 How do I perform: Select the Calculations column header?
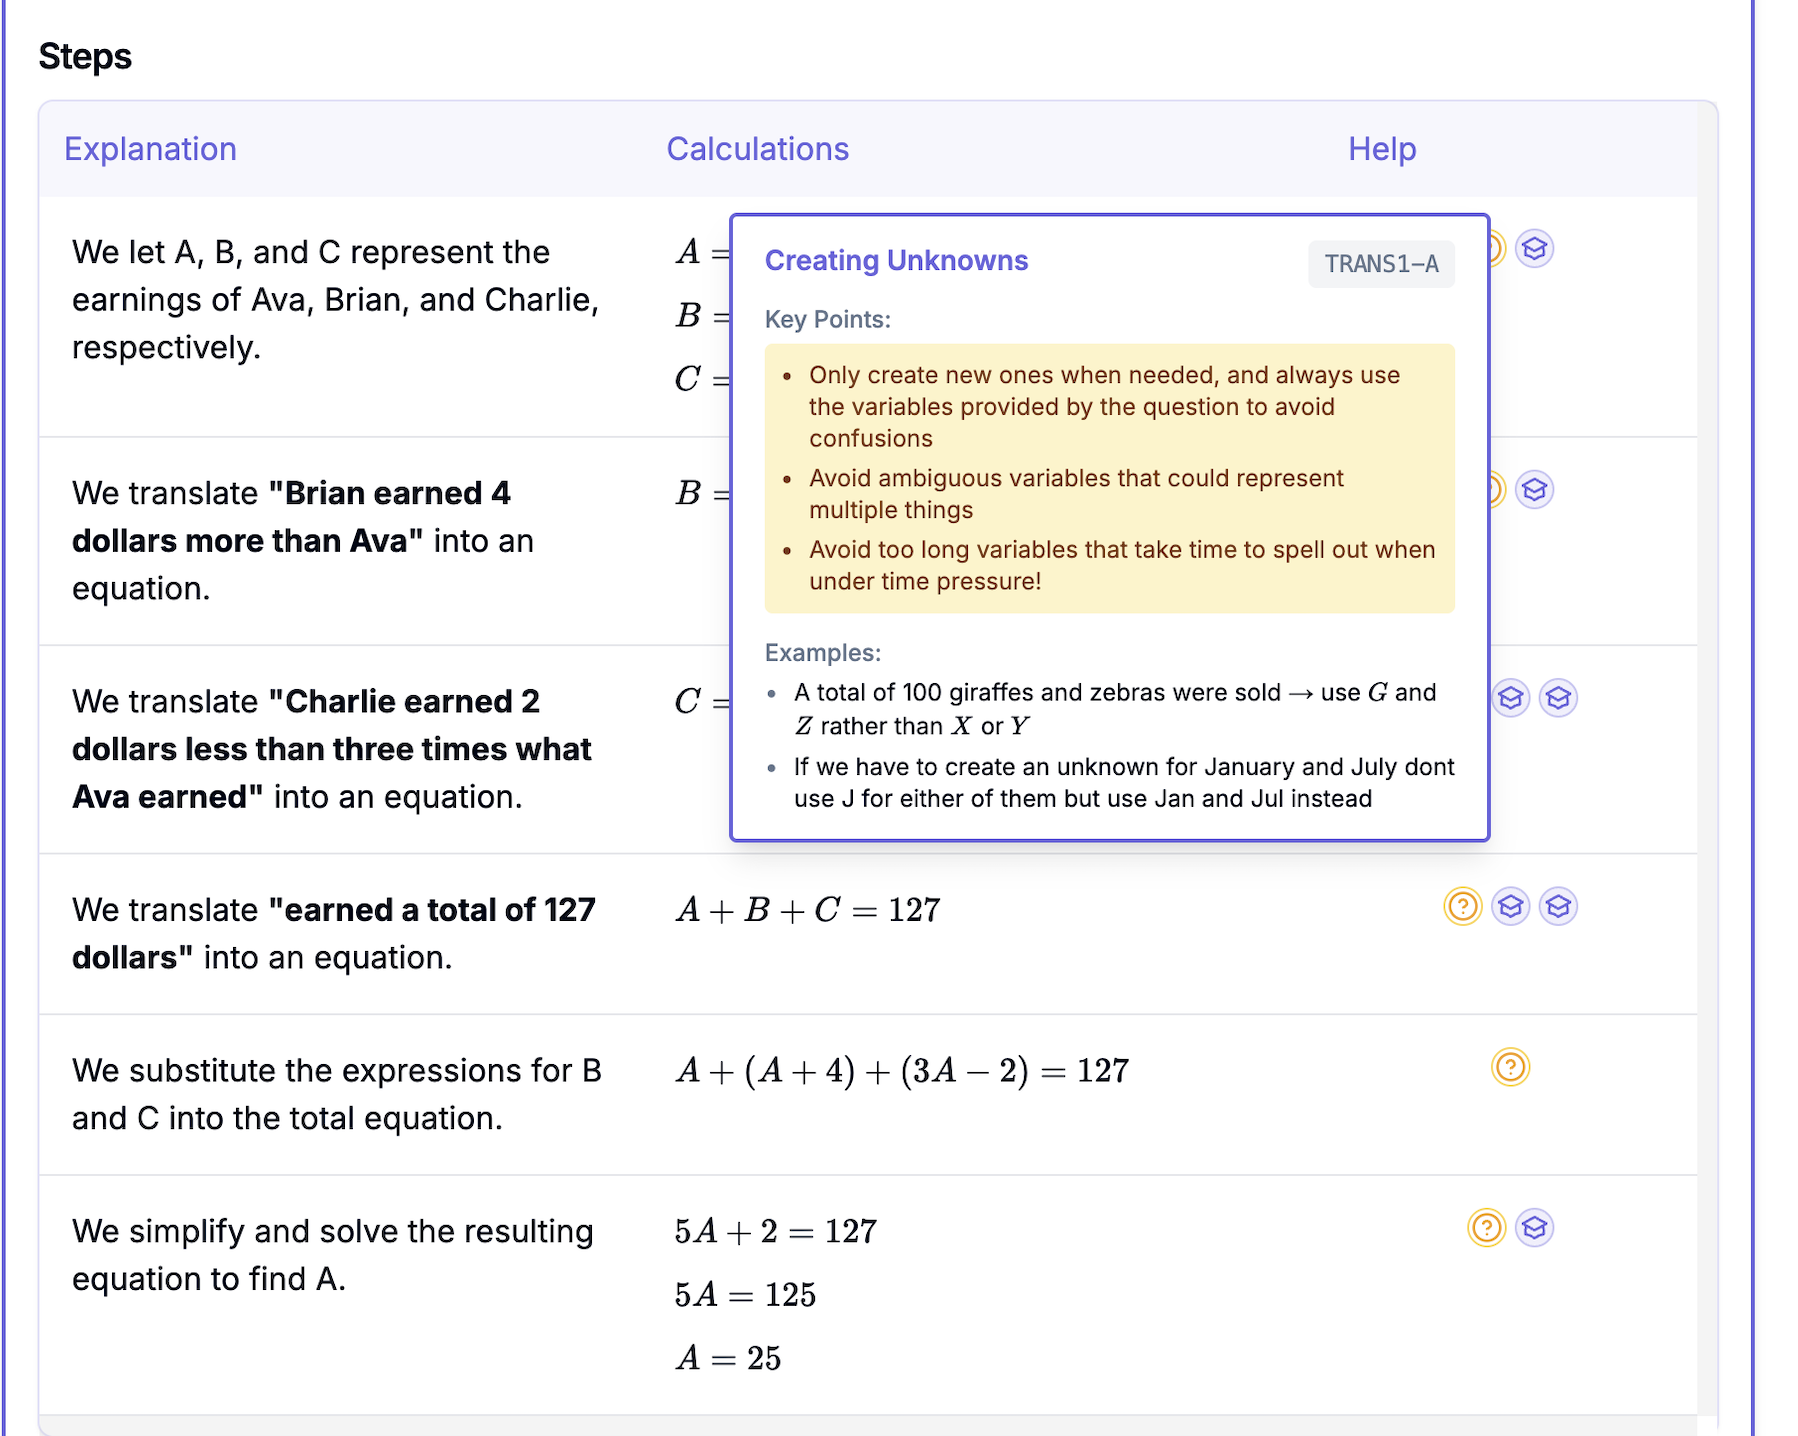[x=757, y=148]
